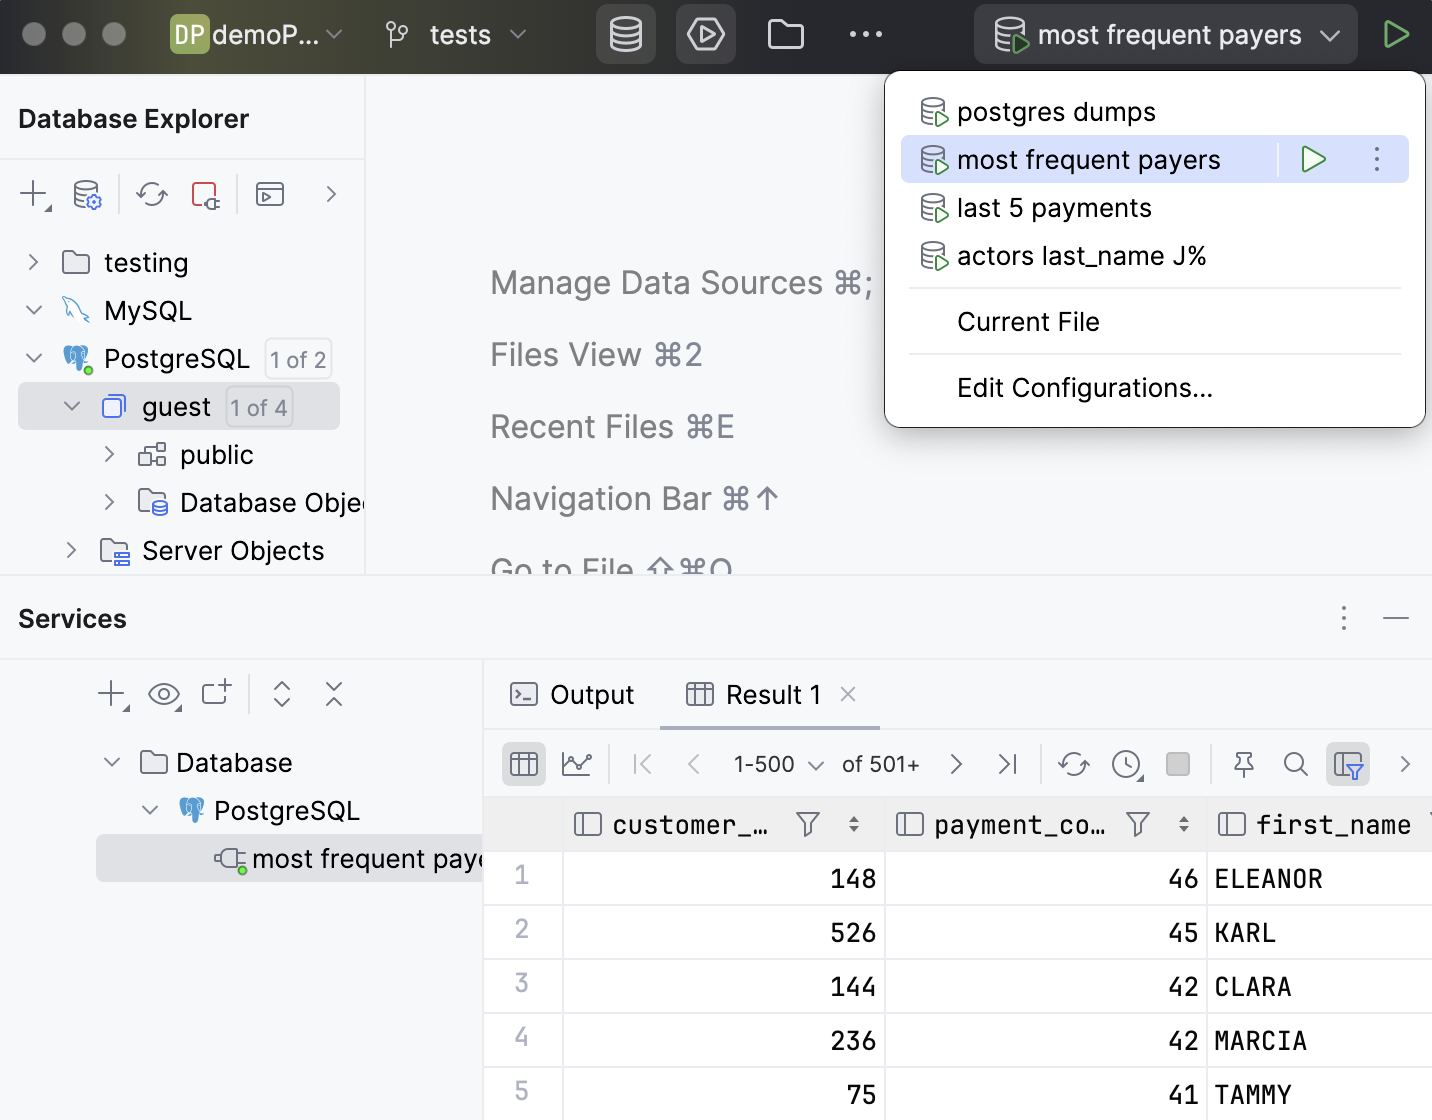
Task: Open the Jump to Query Console icon
Action: point(268,194)
